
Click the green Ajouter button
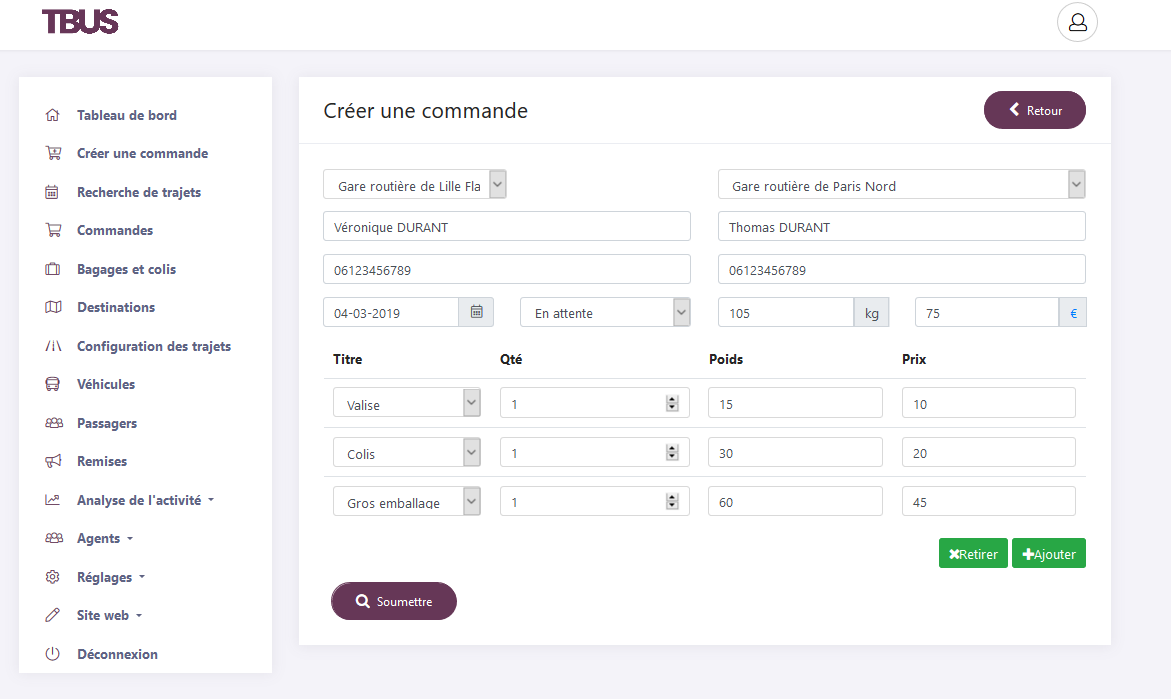[1048, 553]
